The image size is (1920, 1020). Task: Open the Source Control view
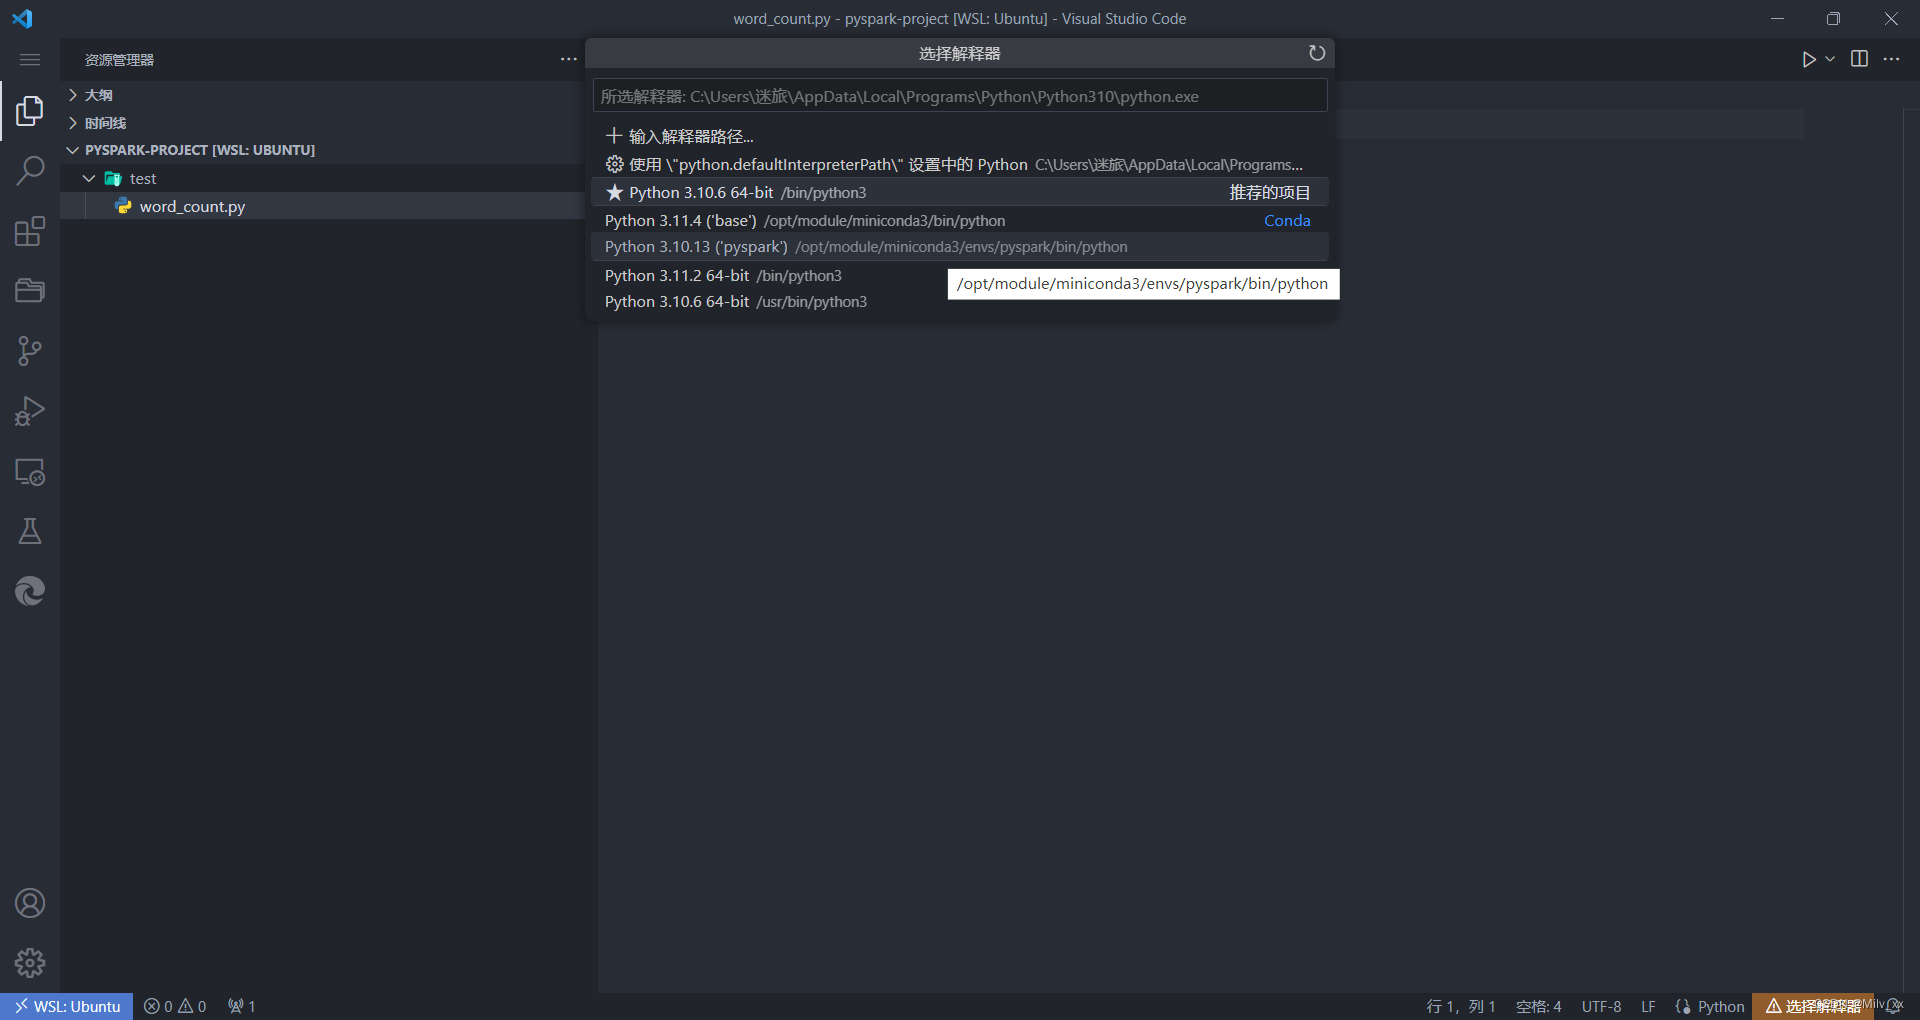pos(29,350)
